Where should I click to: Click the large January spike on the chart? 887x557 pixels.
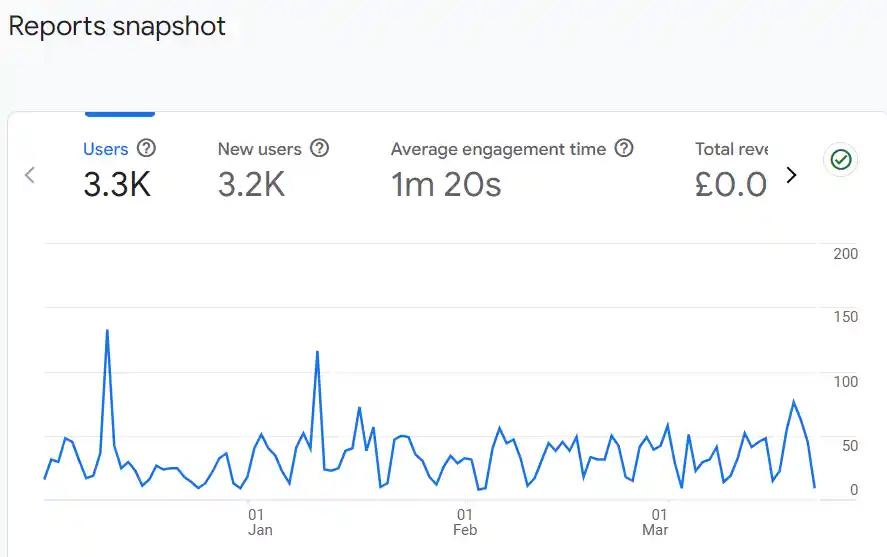(317, 352)
